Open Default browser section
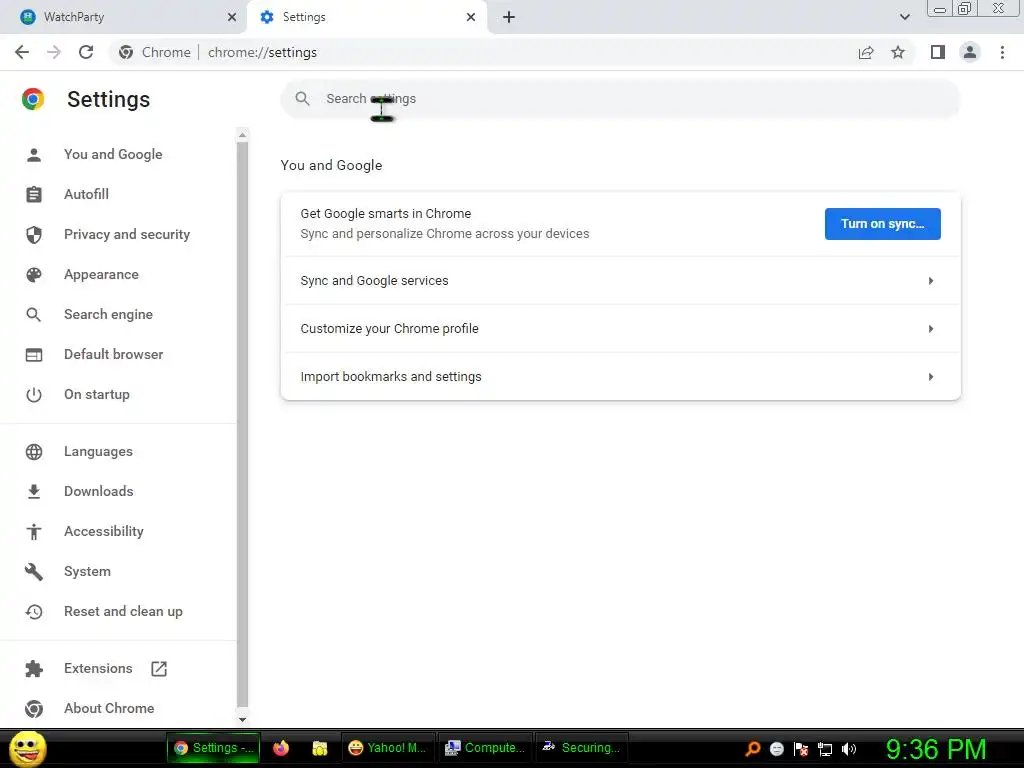Image resolution: width=1024 pixels, height=768 pixels. [114, 355]
